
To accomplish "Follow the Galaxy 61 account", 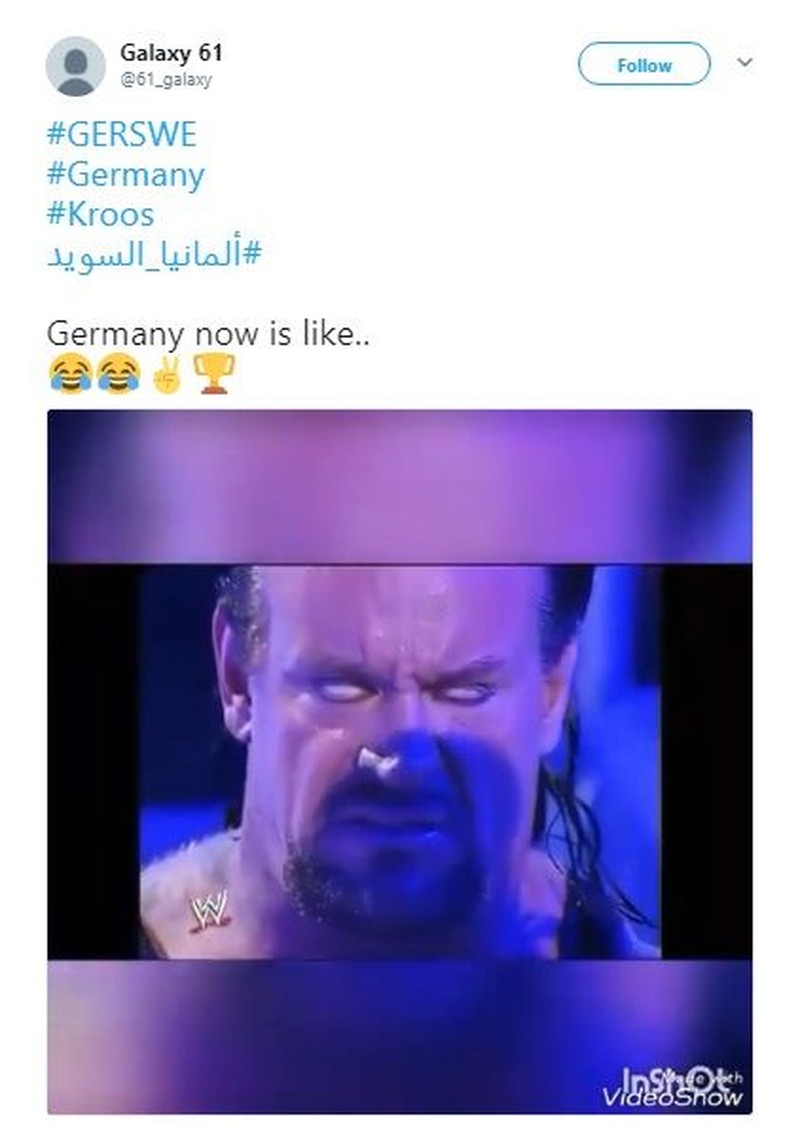I will 644,65.
